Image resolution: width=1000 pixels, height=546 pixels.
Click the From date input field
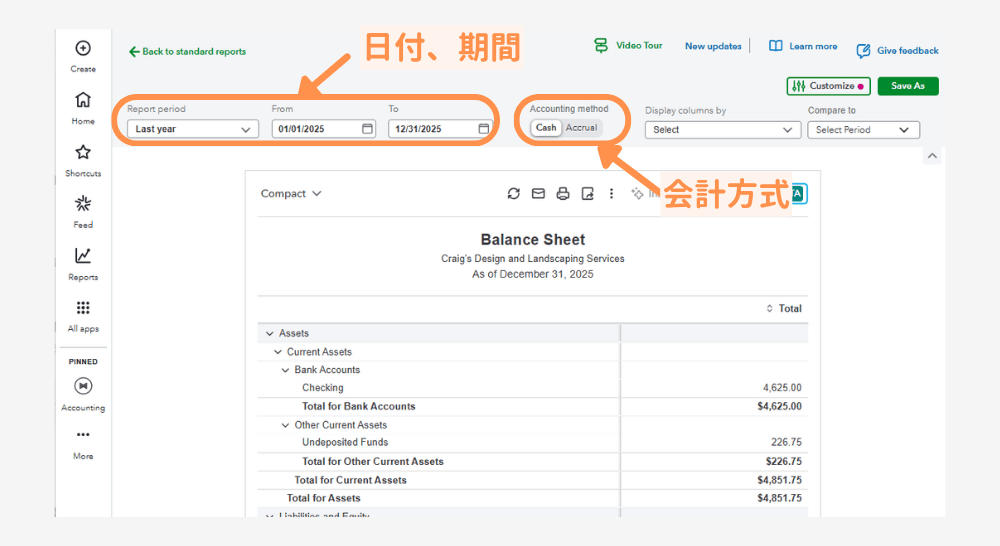tap(317, 129)
